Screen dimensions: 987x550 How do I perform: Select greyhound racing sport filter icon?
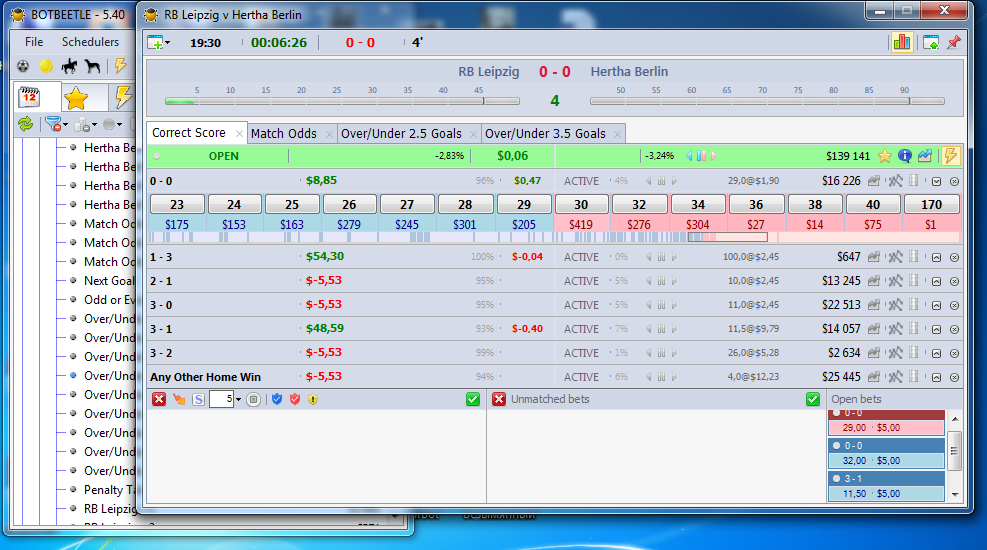(93, 66)
